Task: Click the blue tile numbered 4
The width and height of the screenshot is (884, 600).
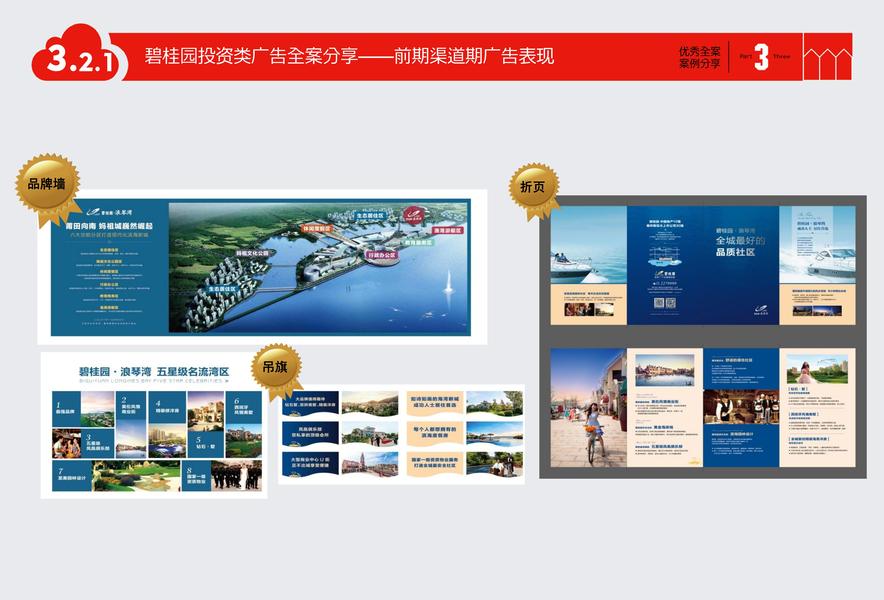Action: (x=167, y=408)
